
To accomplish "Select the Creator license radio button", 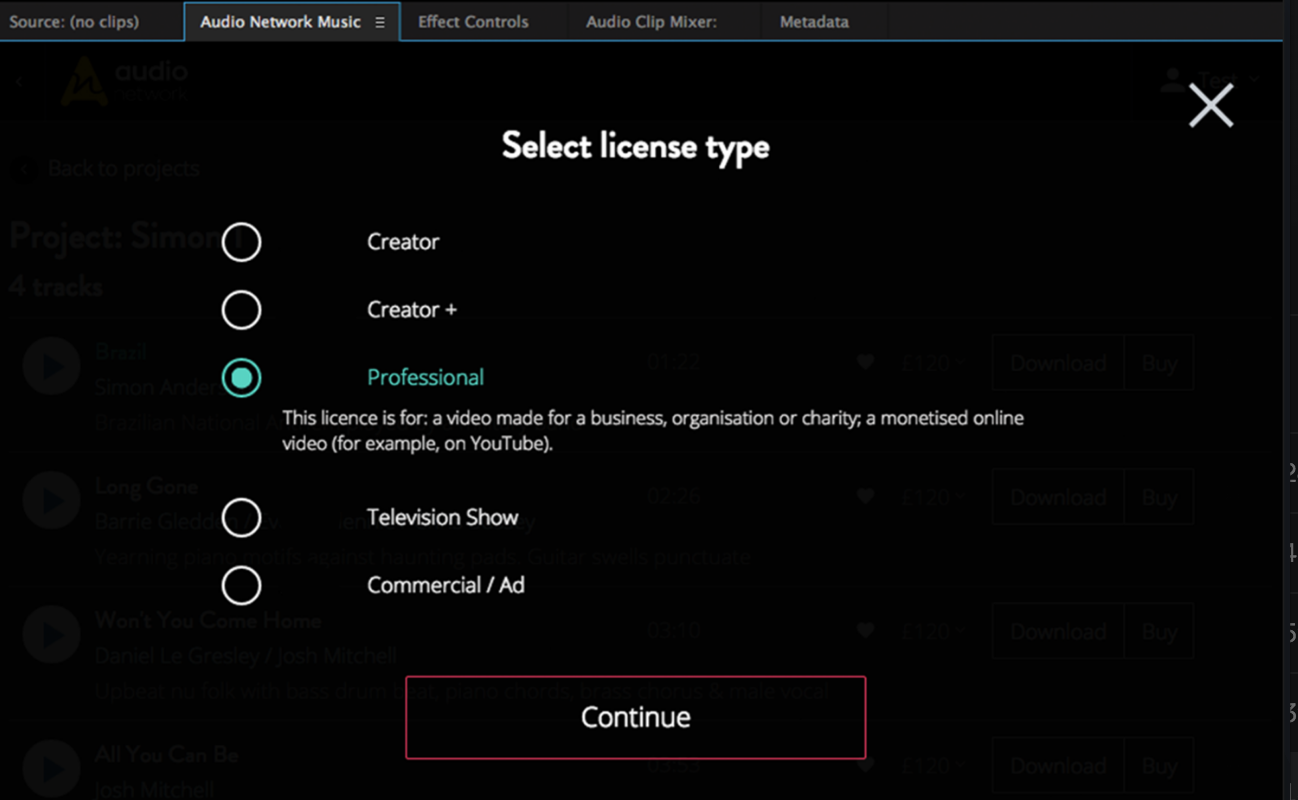I will tap(241, 241).
